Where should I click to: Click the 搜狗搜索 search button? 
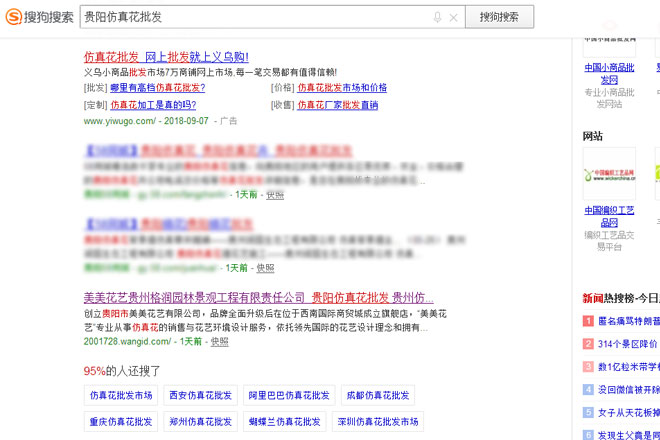tap(499, 17)
